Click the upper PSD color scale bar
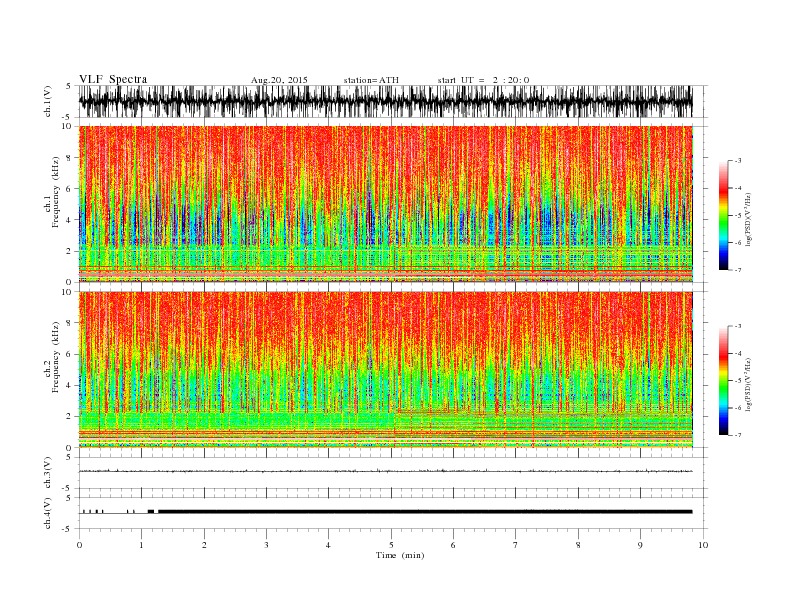This screenshot has height=612, width=792. (724, 215)
